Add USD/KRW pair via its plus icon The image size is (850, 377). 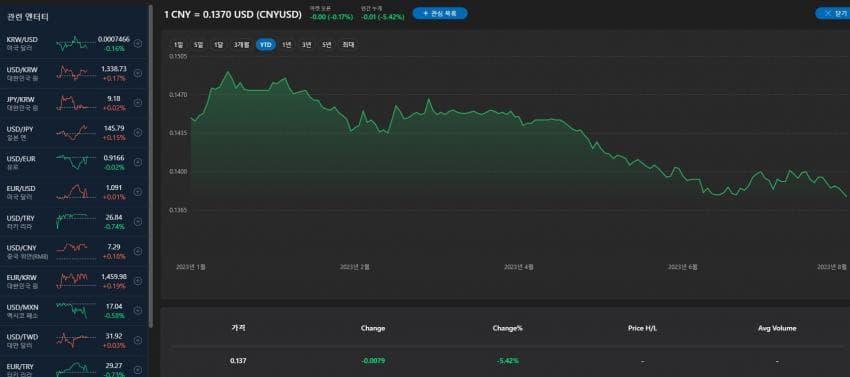(138, 73)
